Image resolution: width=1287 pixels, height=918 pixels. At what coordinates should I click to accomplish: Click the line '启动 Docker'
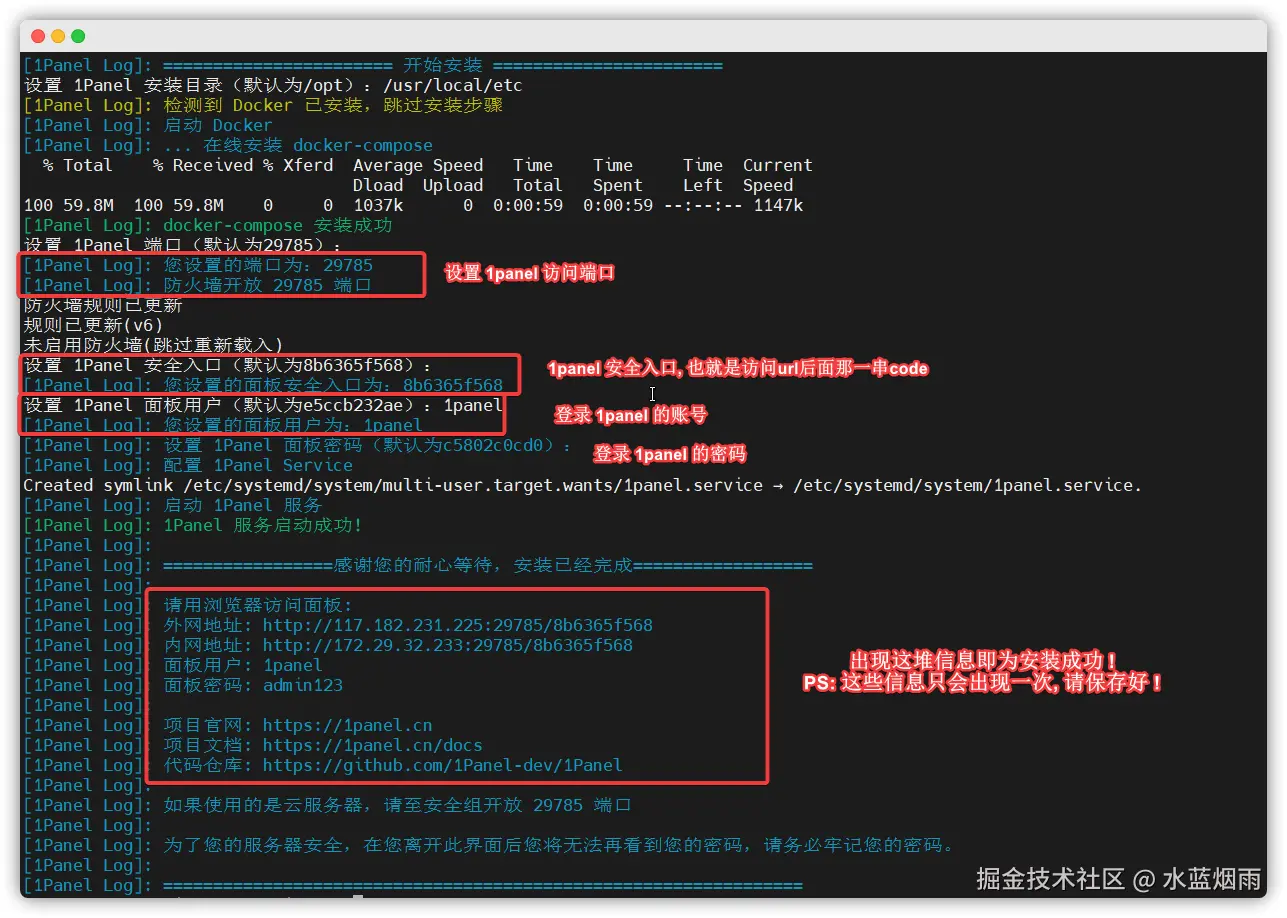[x=217, y=125]
